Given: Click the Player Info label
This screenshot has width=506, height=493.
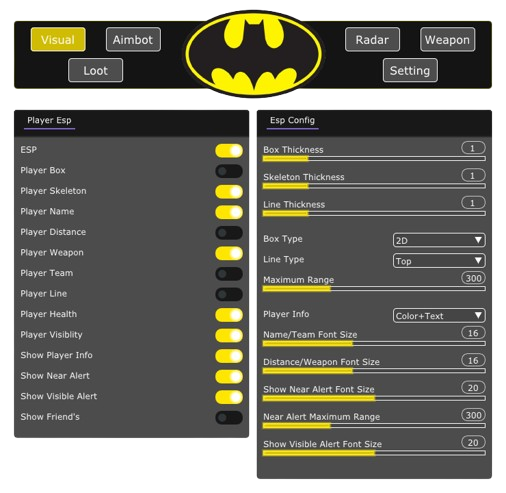Looking at the screenshot, I should pos(286,314).
